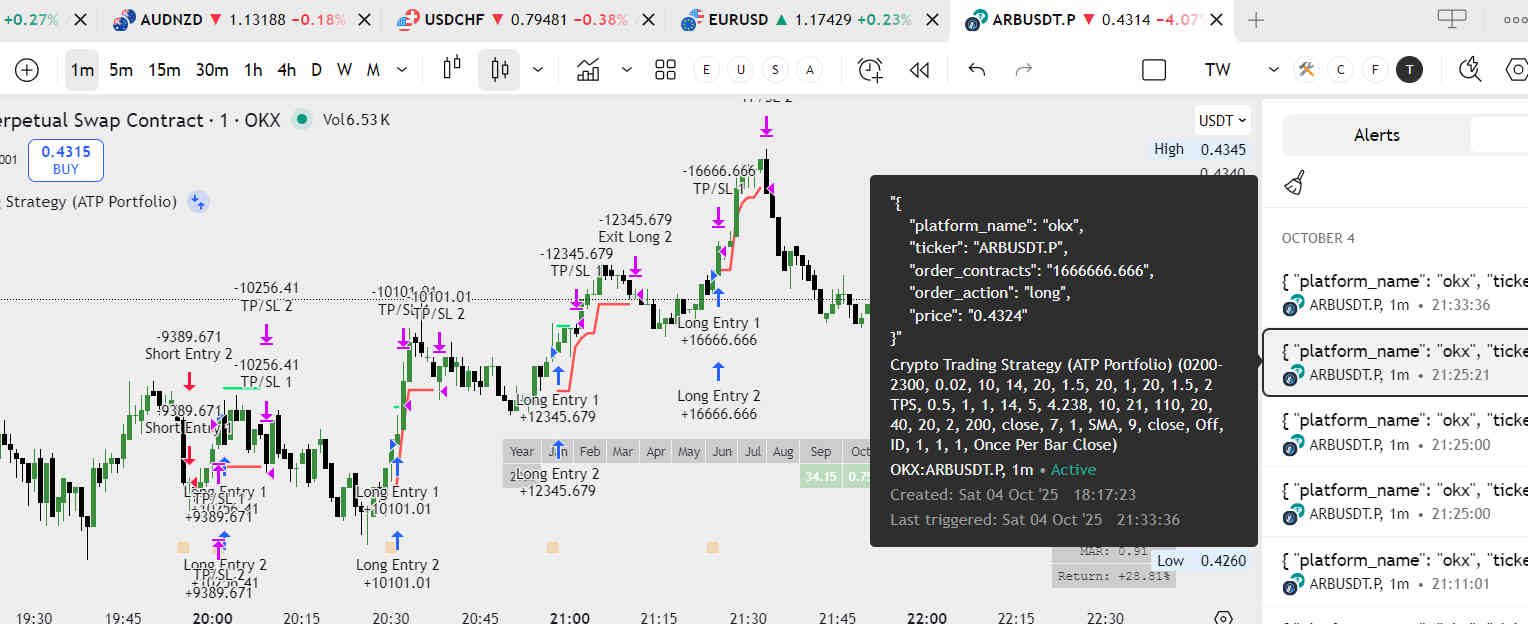1528x624 pixels.
Task: Open the chart style dropdown arrow
Action: click(538, 70)
